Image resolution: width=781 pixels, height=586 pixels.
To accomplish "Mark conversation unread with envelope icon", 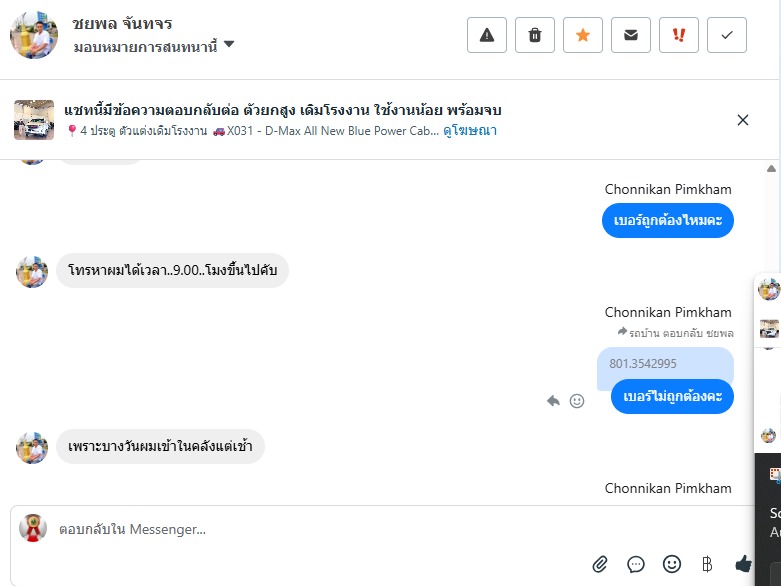I will [631, 35].
